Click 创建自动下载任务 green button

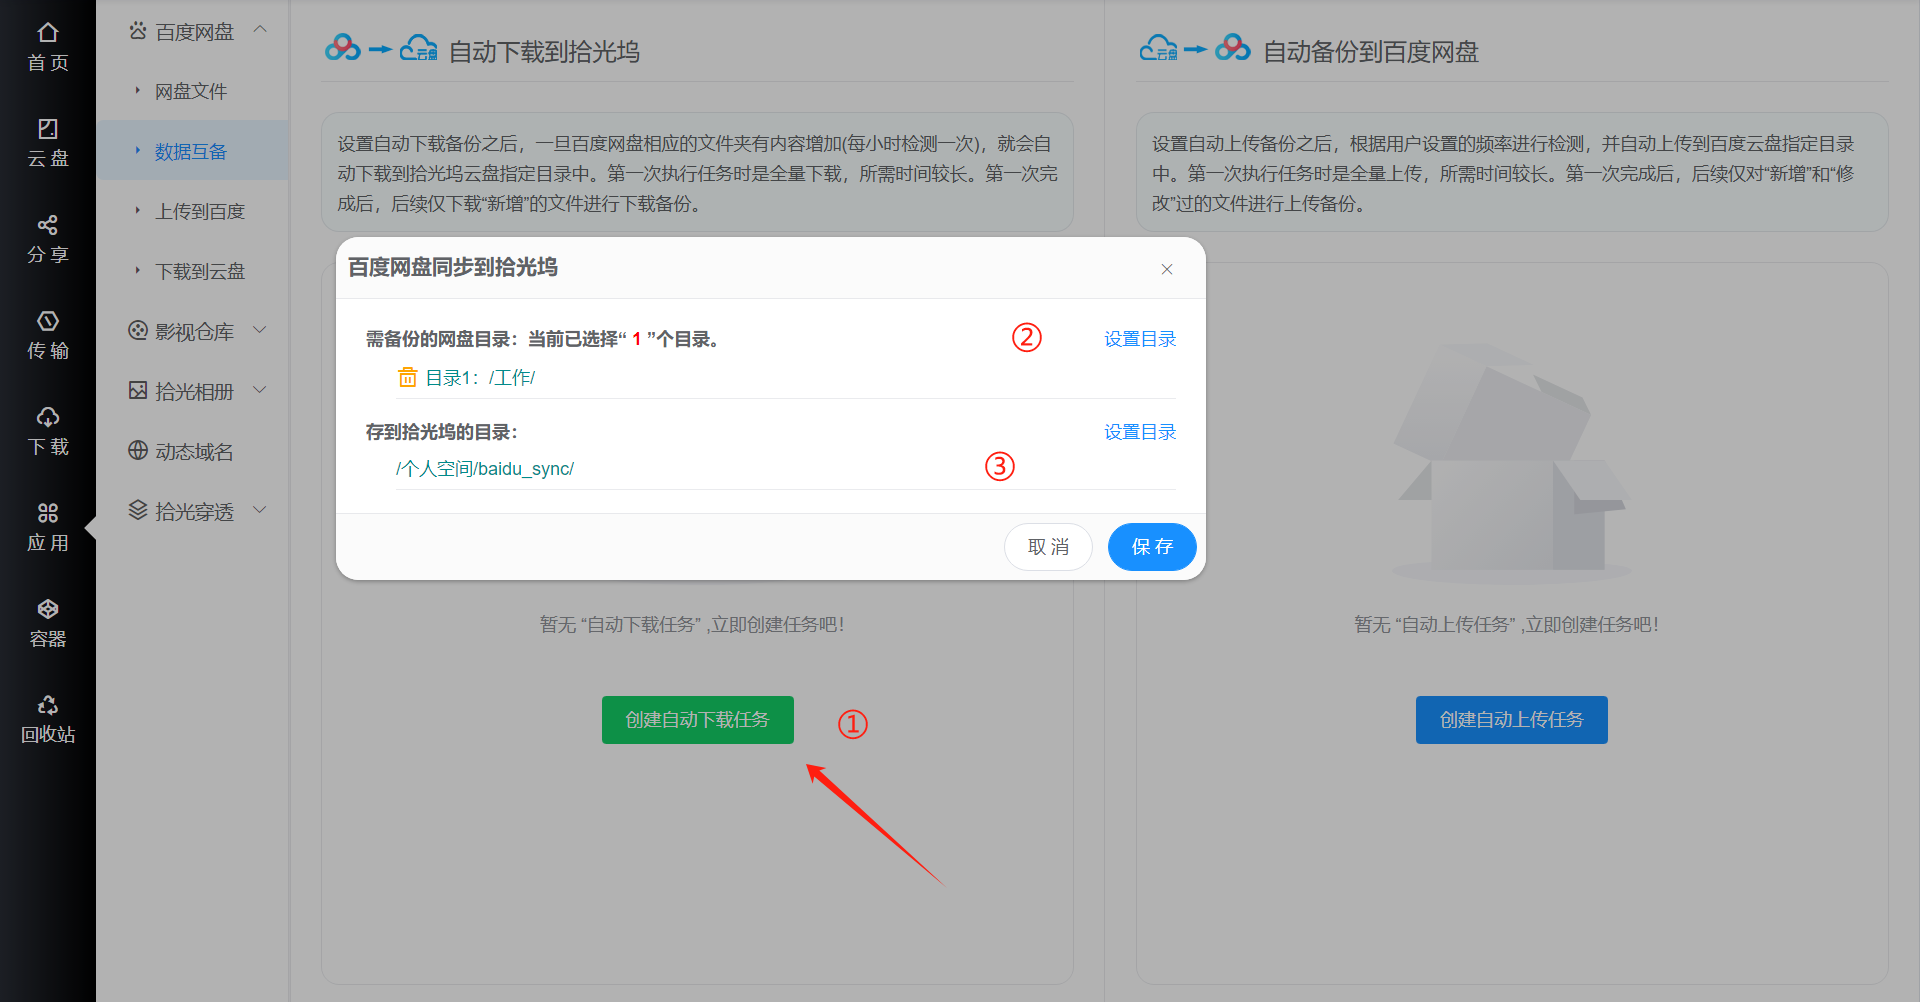(698, 720)
